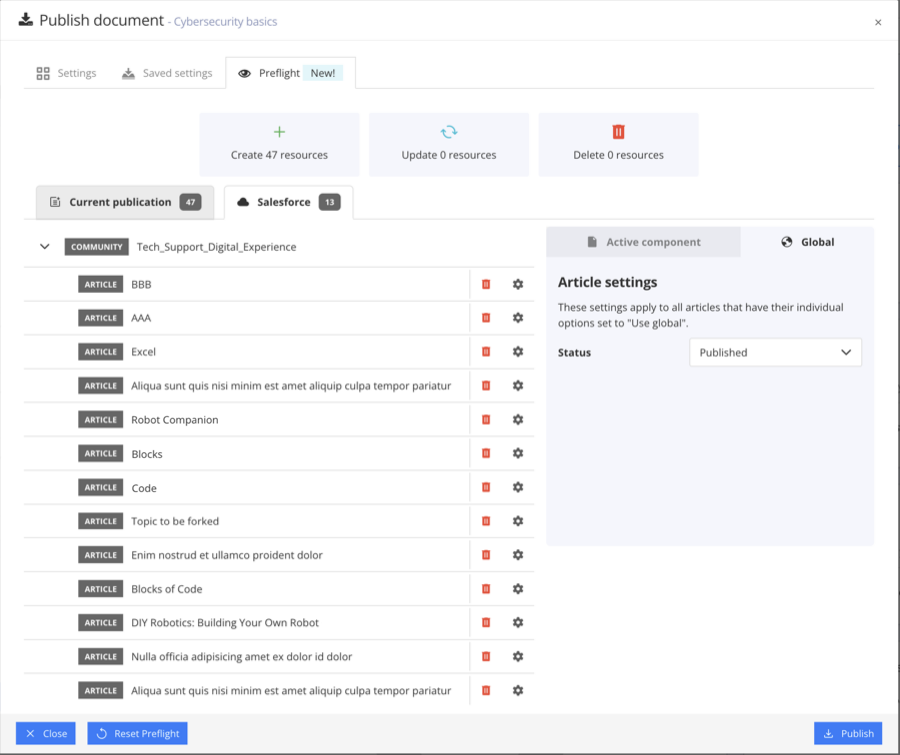This screenshot has height=755, width=900.
Task: Switch to the Current publication tab
Action: [124, 201]
